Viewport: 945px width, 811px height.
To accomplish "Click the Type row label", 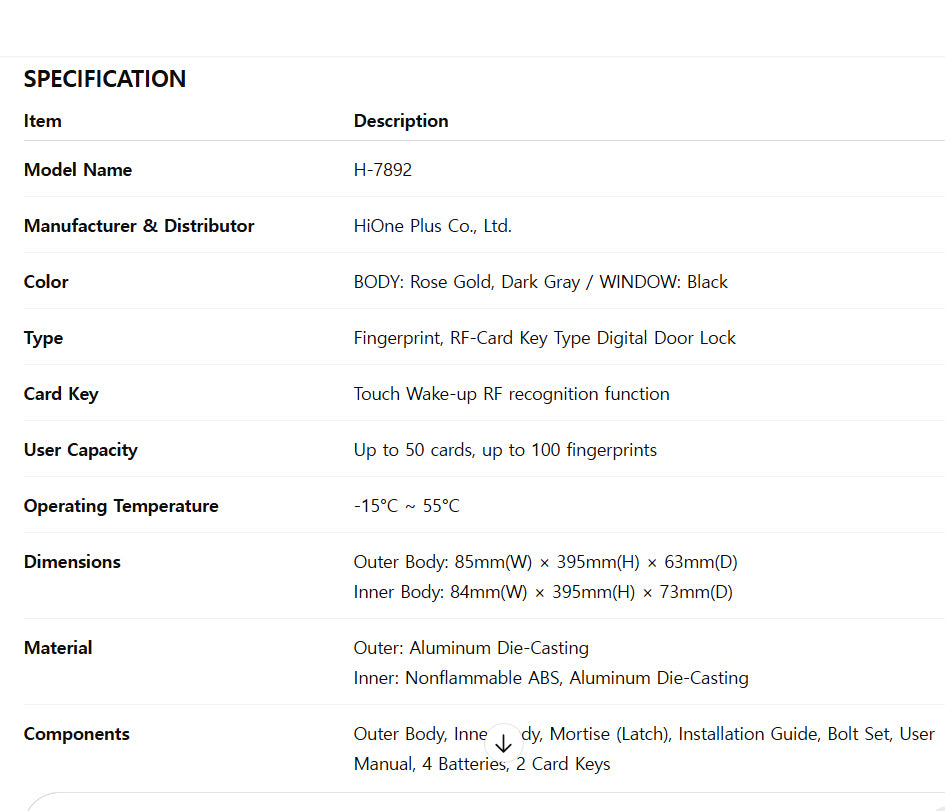I will point(43,338).
